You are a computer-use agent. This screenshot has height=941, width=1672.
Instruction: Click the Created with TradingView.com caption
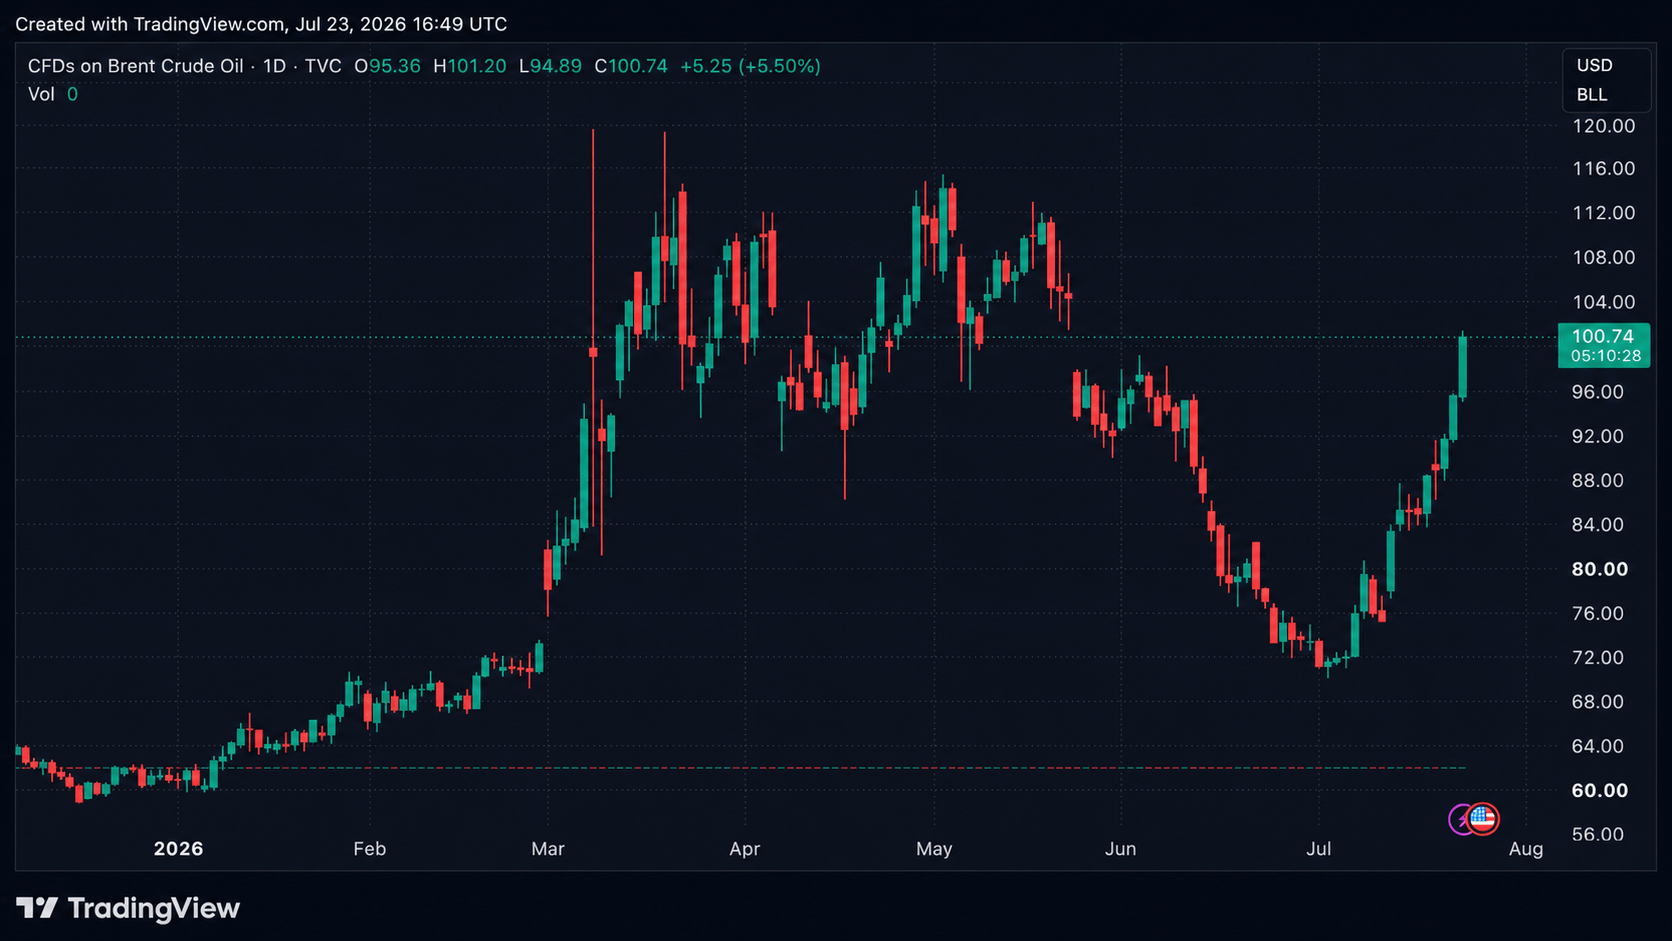261,24
